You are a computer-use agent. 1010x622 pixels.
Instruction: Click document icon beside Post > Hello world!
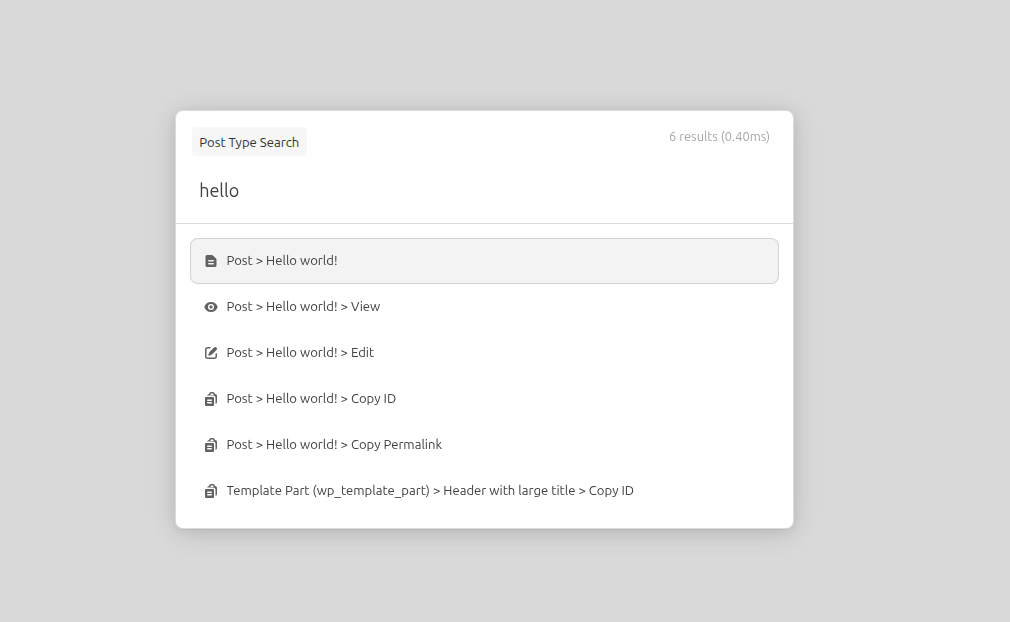coord(211,261)
